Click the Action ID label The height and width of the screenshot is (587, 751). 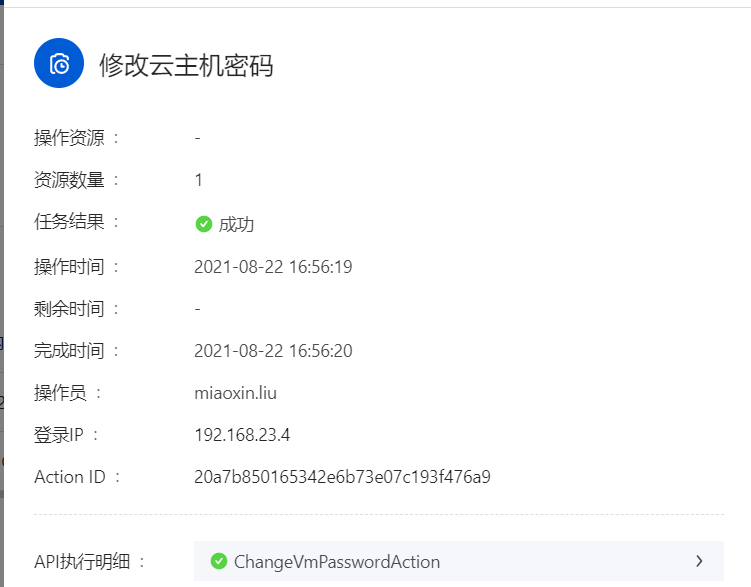[x=70, y=477]
